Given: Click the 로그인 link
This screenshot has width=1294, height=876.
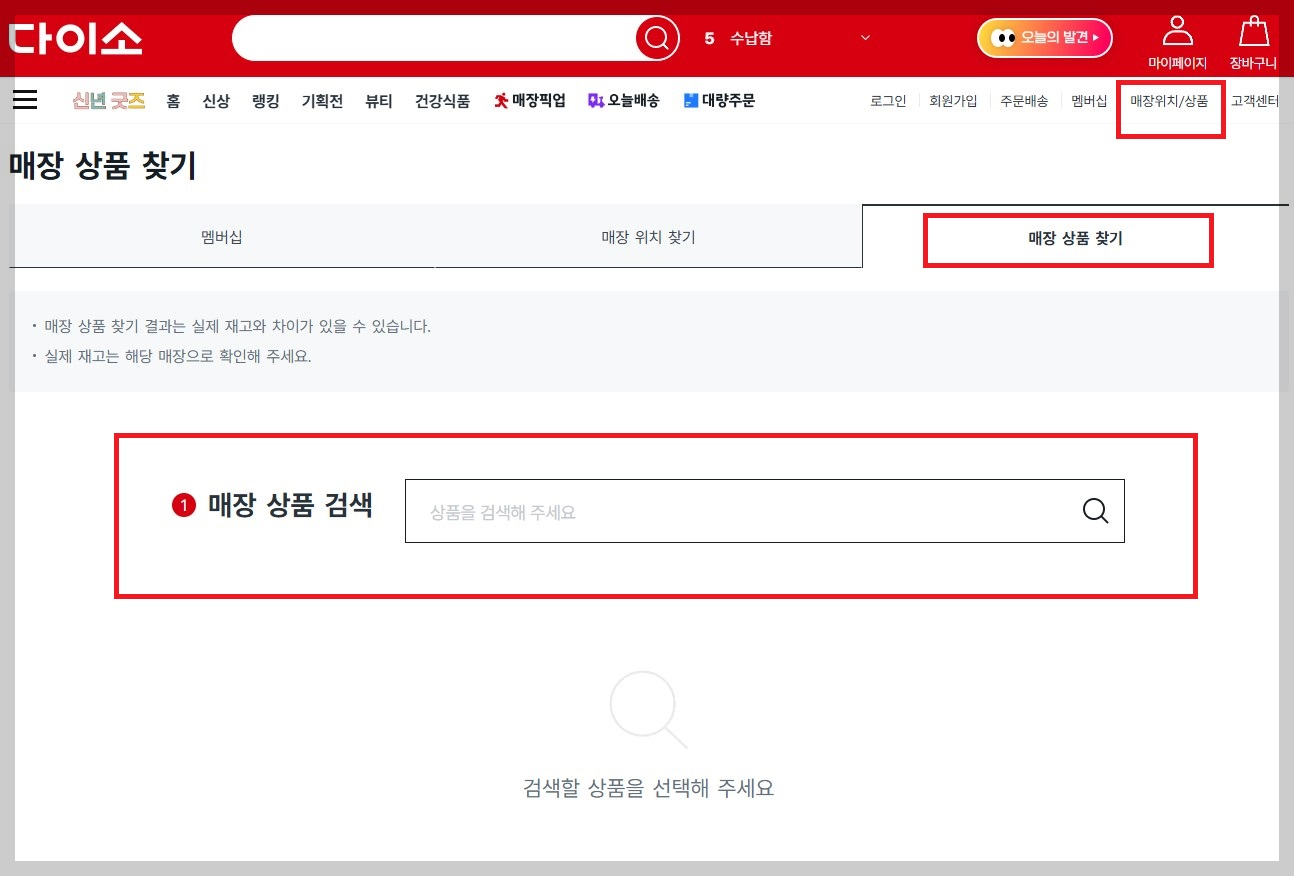Looking at the screenshot, I should click(888, 101).
